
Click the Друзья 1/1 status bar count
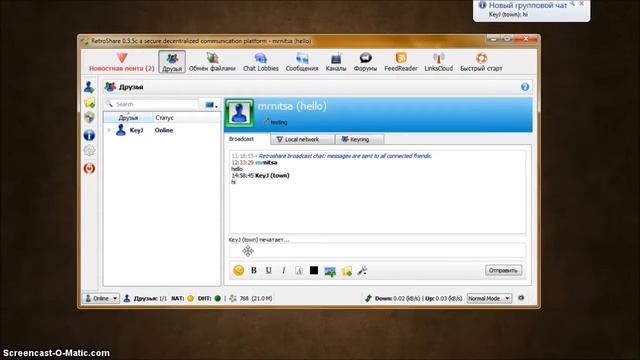tap(145, 298)
